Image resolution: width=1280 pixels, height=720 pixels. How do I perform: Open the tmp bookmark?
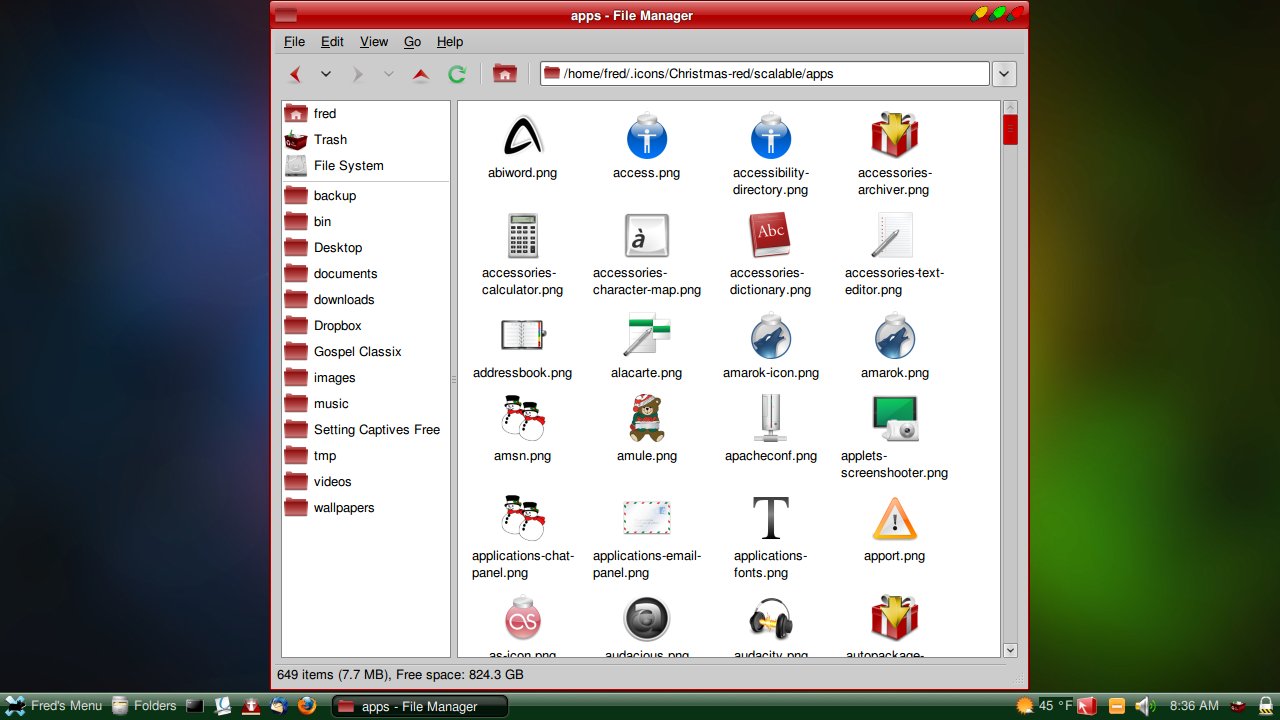click(366, 456)
